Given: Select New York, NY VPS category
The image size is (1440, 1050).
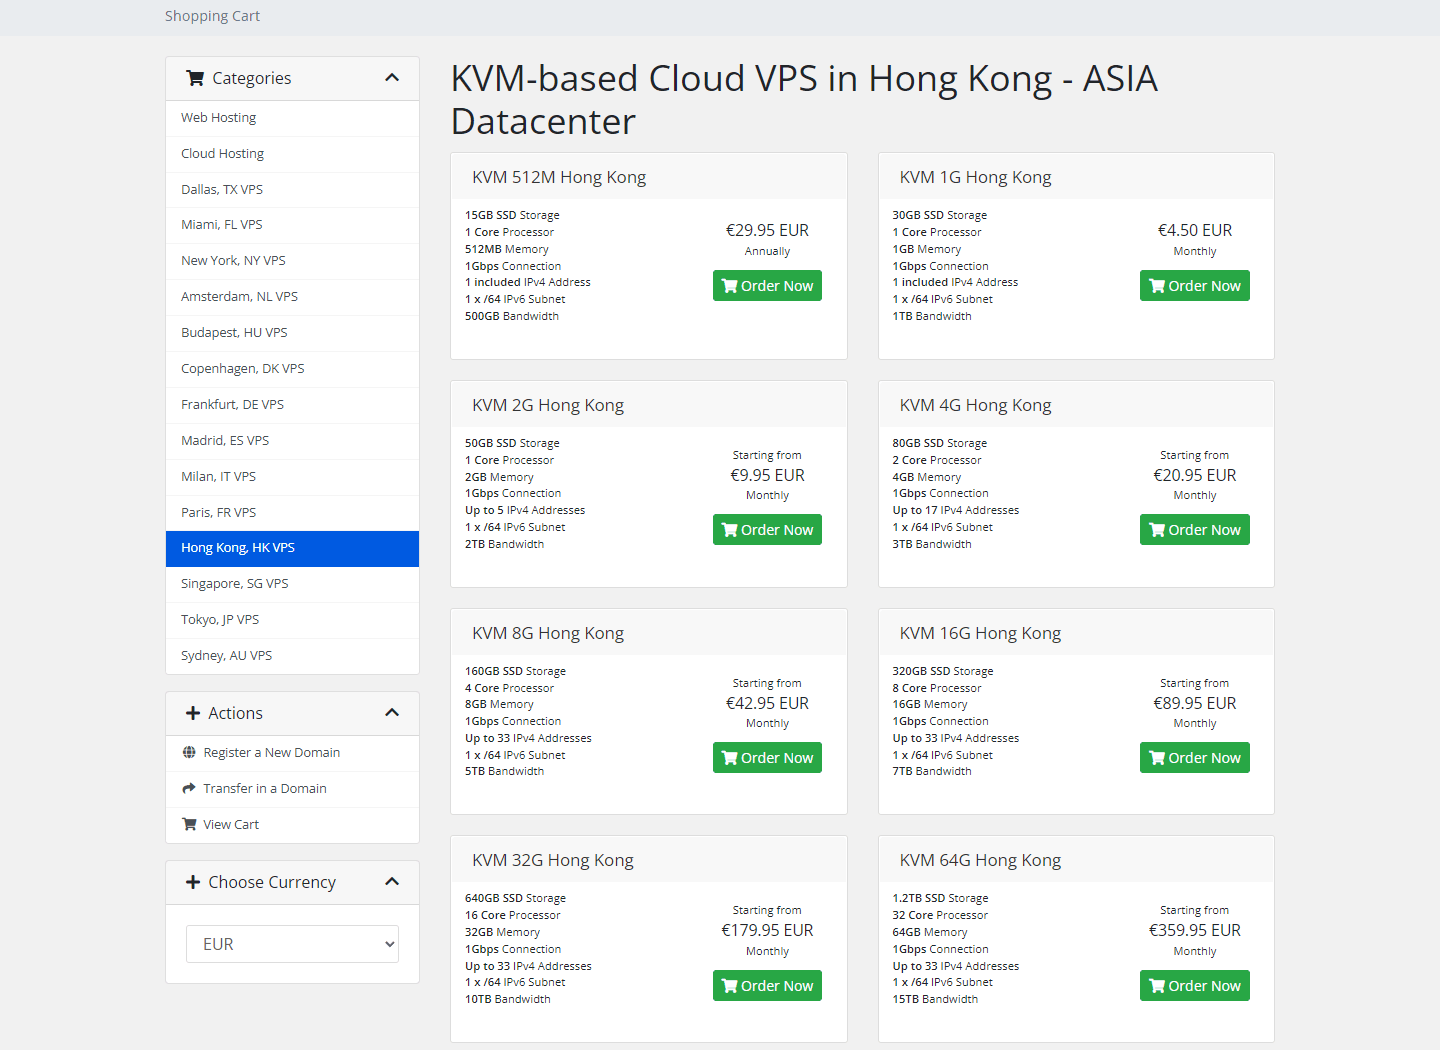Looking at the screenshot, I should tap(292, 261).
